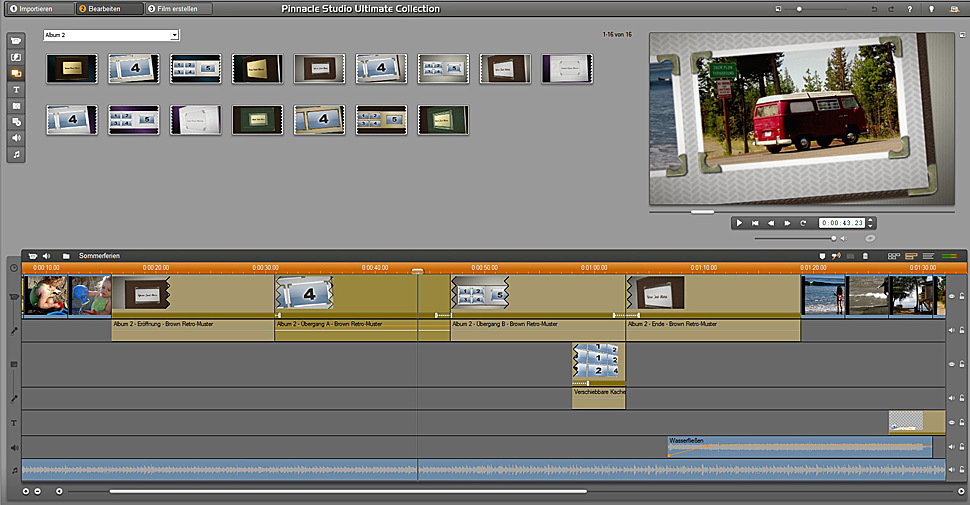The image size is (970, 505).
Task: Click the timeline playhead scrubber handle
Action: point(418,271)
